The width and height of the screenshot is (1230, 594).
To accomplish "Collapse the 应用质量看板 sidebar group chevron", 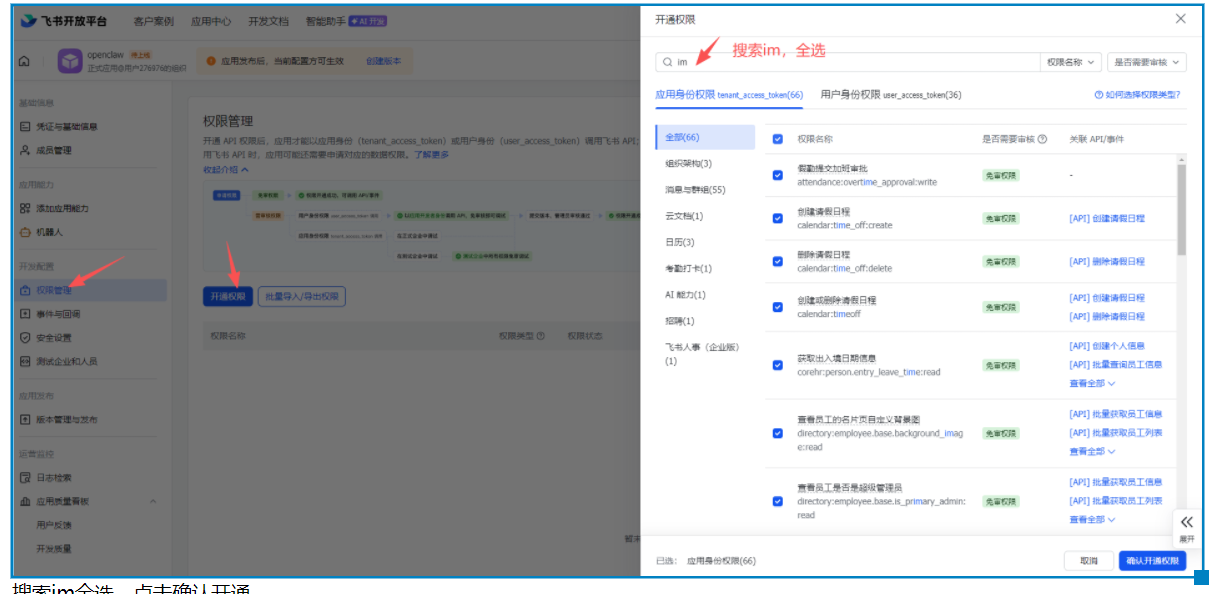I will click(153, 501).
